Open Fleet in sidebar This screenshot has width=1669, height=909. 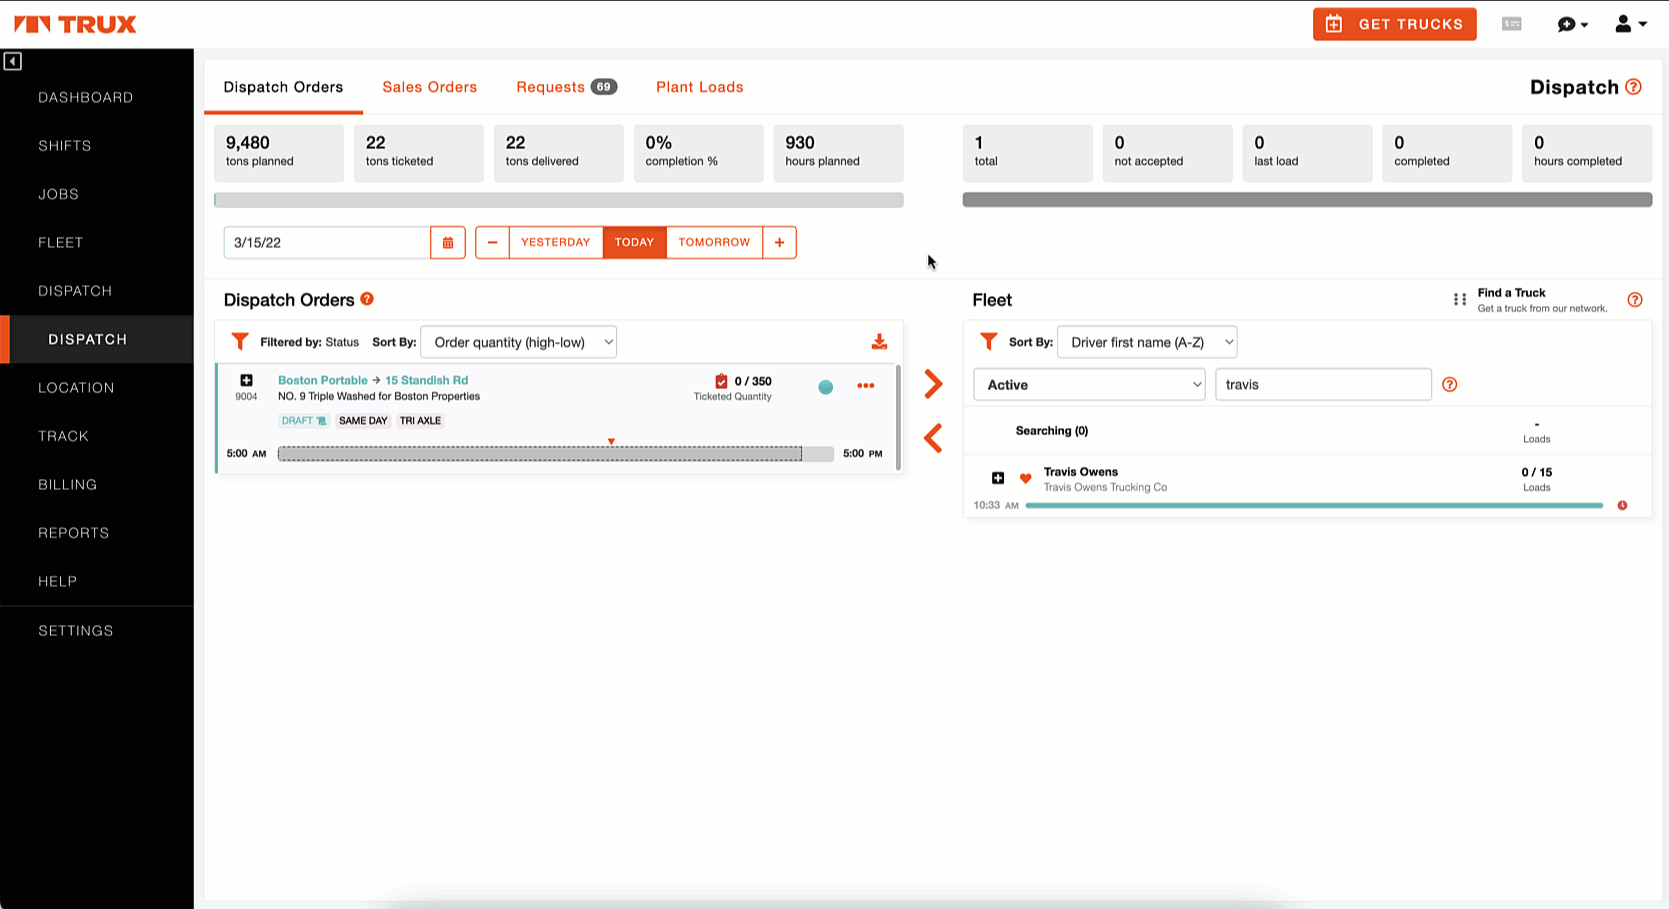(61, 243)
